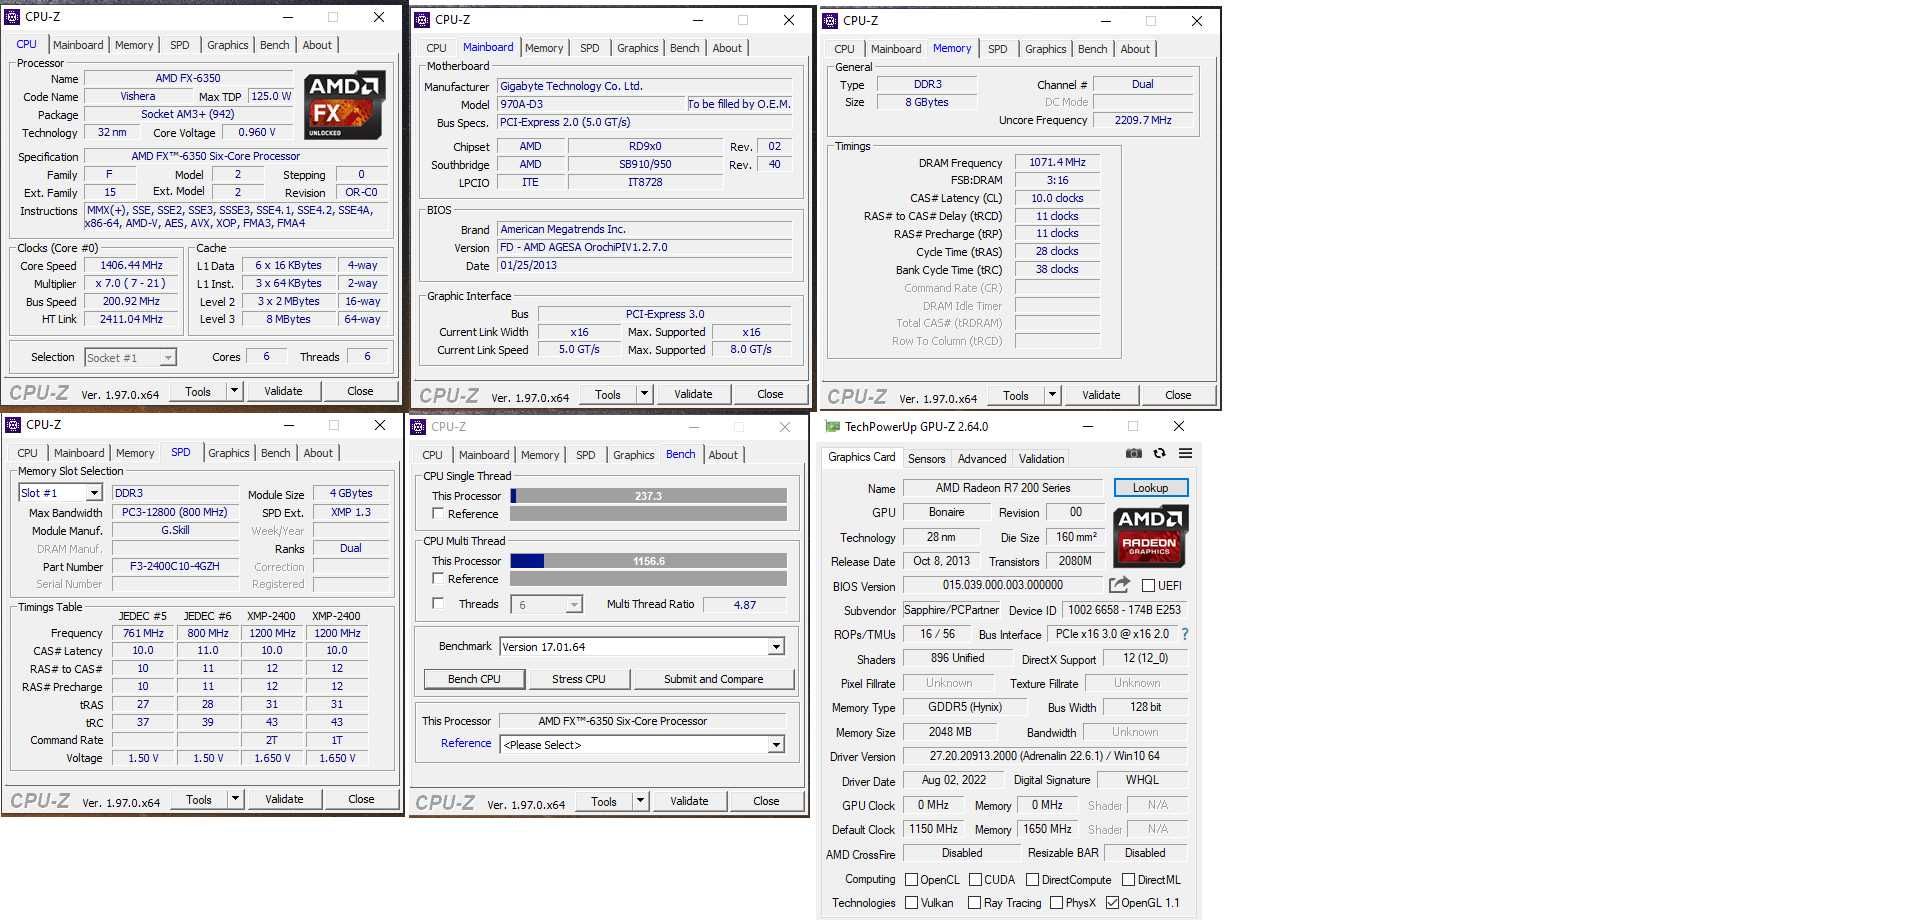Image resolution: width=1914 pixels, height=920 pixels.
Task: Click the TechPowerUp GPU-Z title bar icon
Action: tap(832, 426)
